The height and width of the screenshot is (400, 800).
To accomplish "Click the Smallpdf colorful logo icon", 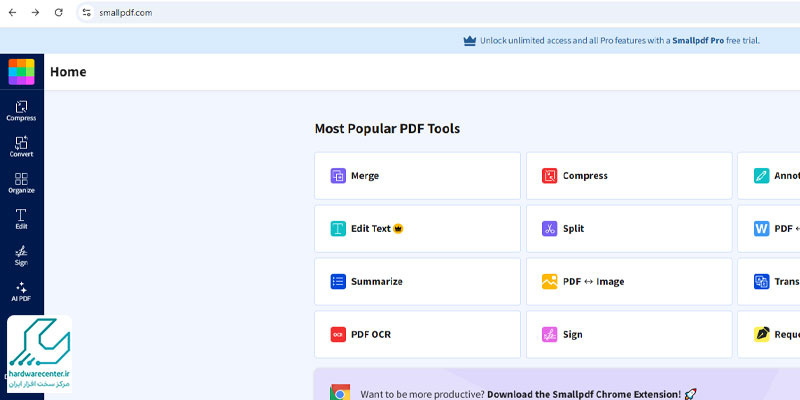I will pos(21,72).
